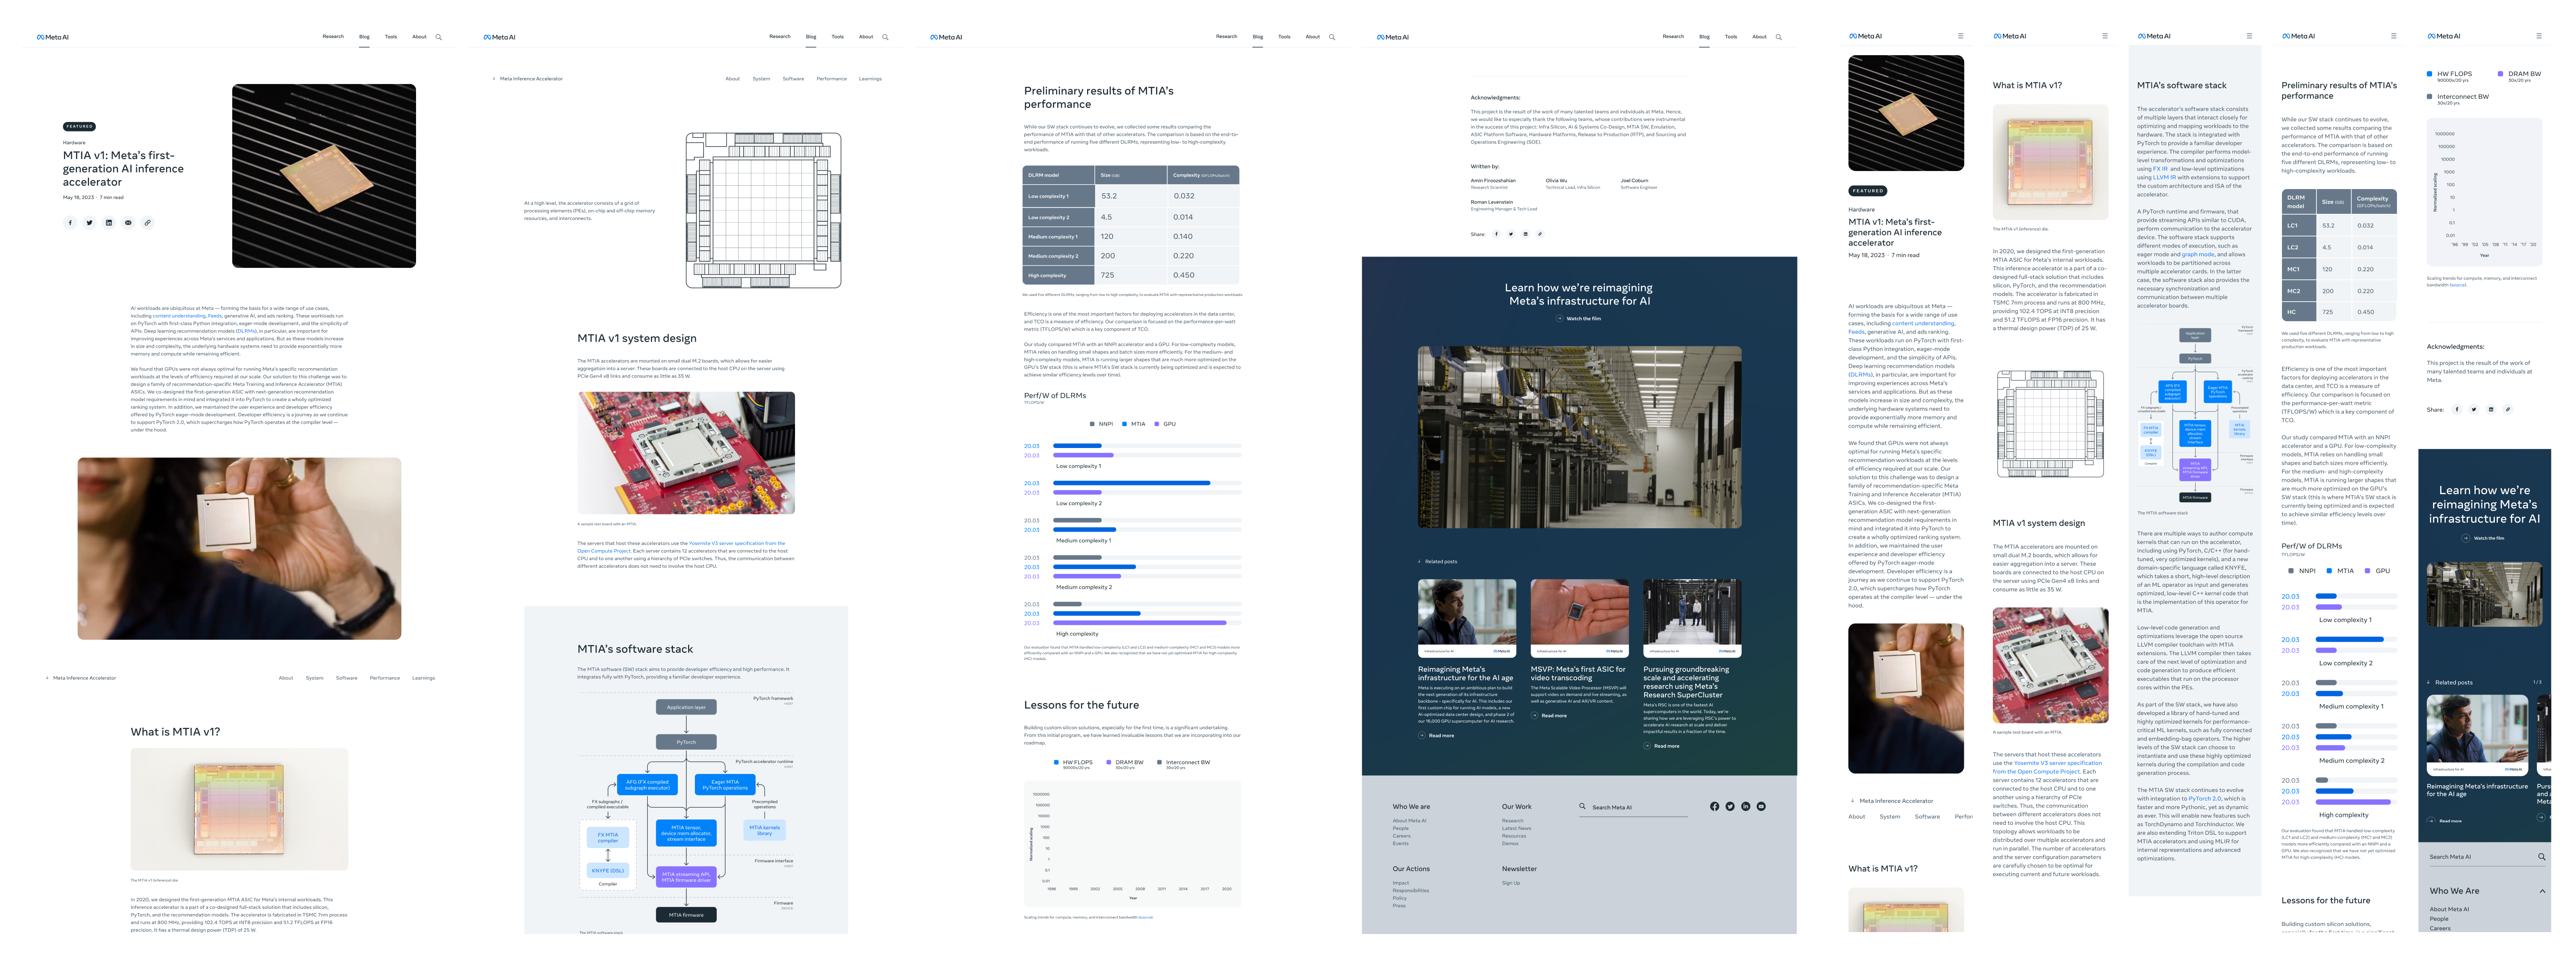Copy link icon under desktop hero title
Image resolution: width=2576 pixels, height=972 pixels.
pyautogui.click(x=147, y=223)
